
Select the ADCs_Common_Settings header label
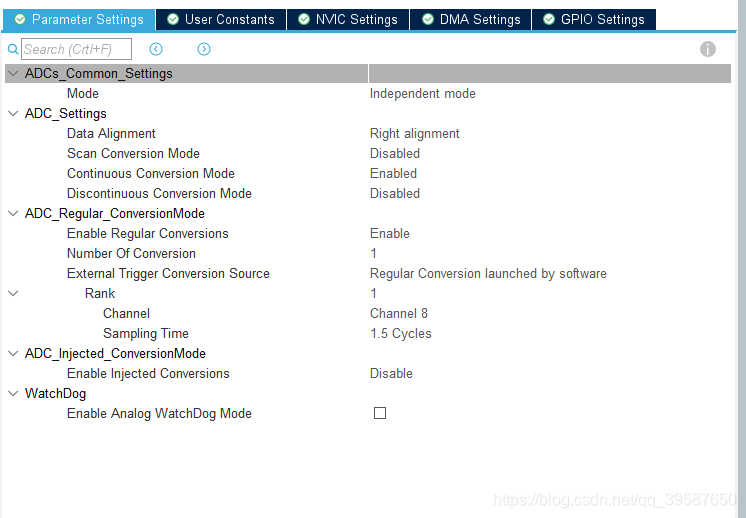(x=98, y=73)
